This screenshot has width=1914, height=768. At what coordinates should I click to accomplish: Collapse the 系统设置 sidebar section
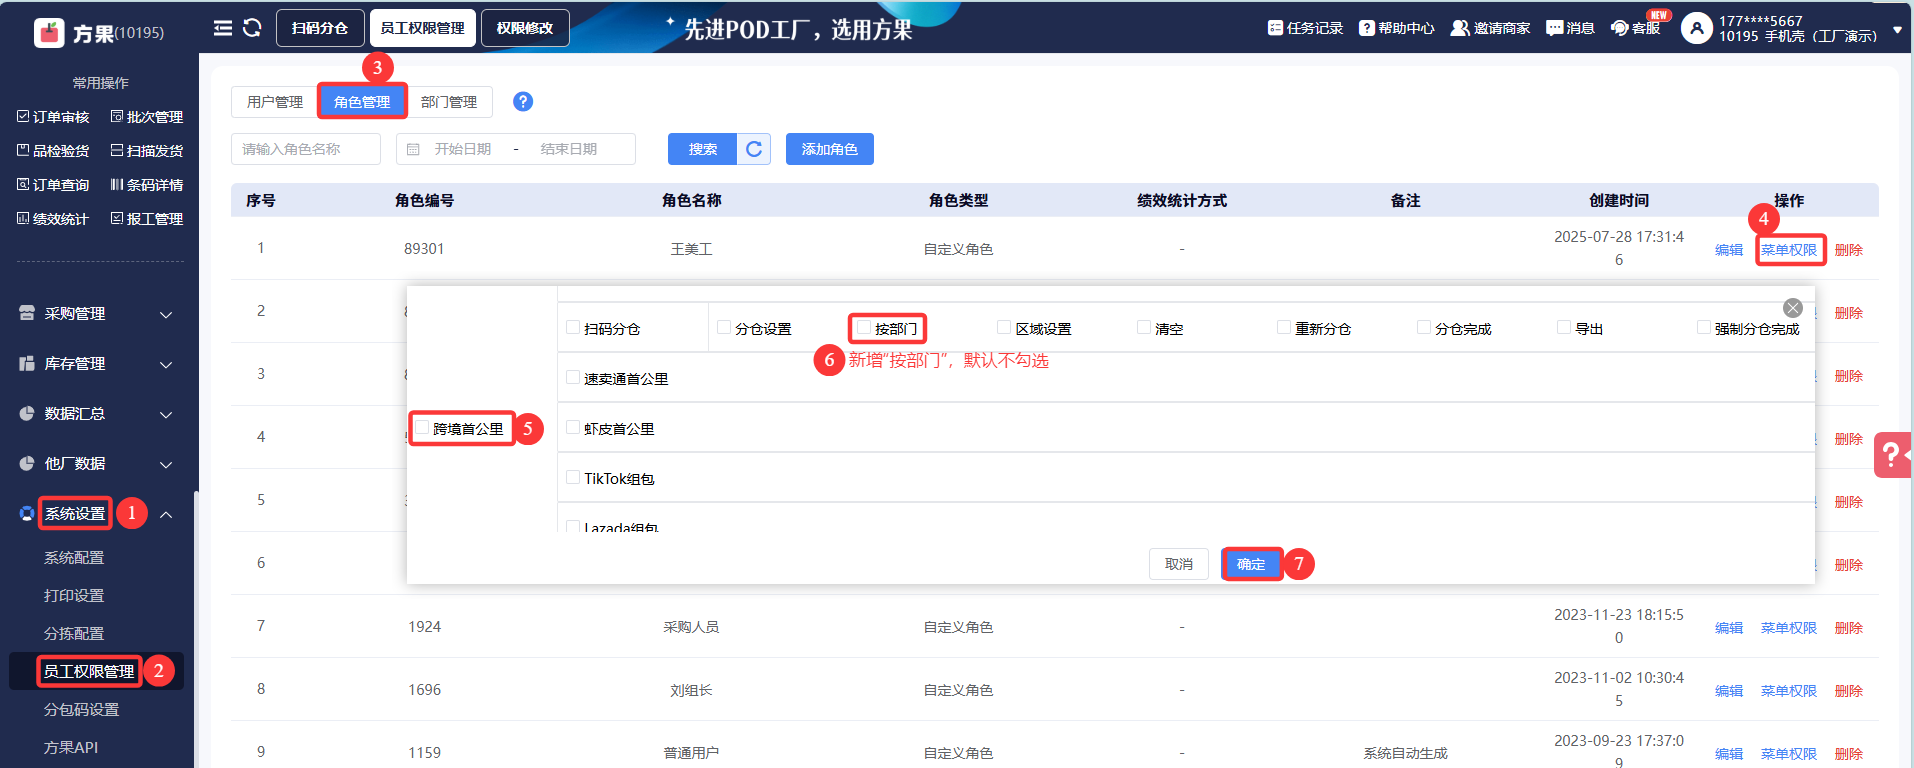click(x=166, y=514)
